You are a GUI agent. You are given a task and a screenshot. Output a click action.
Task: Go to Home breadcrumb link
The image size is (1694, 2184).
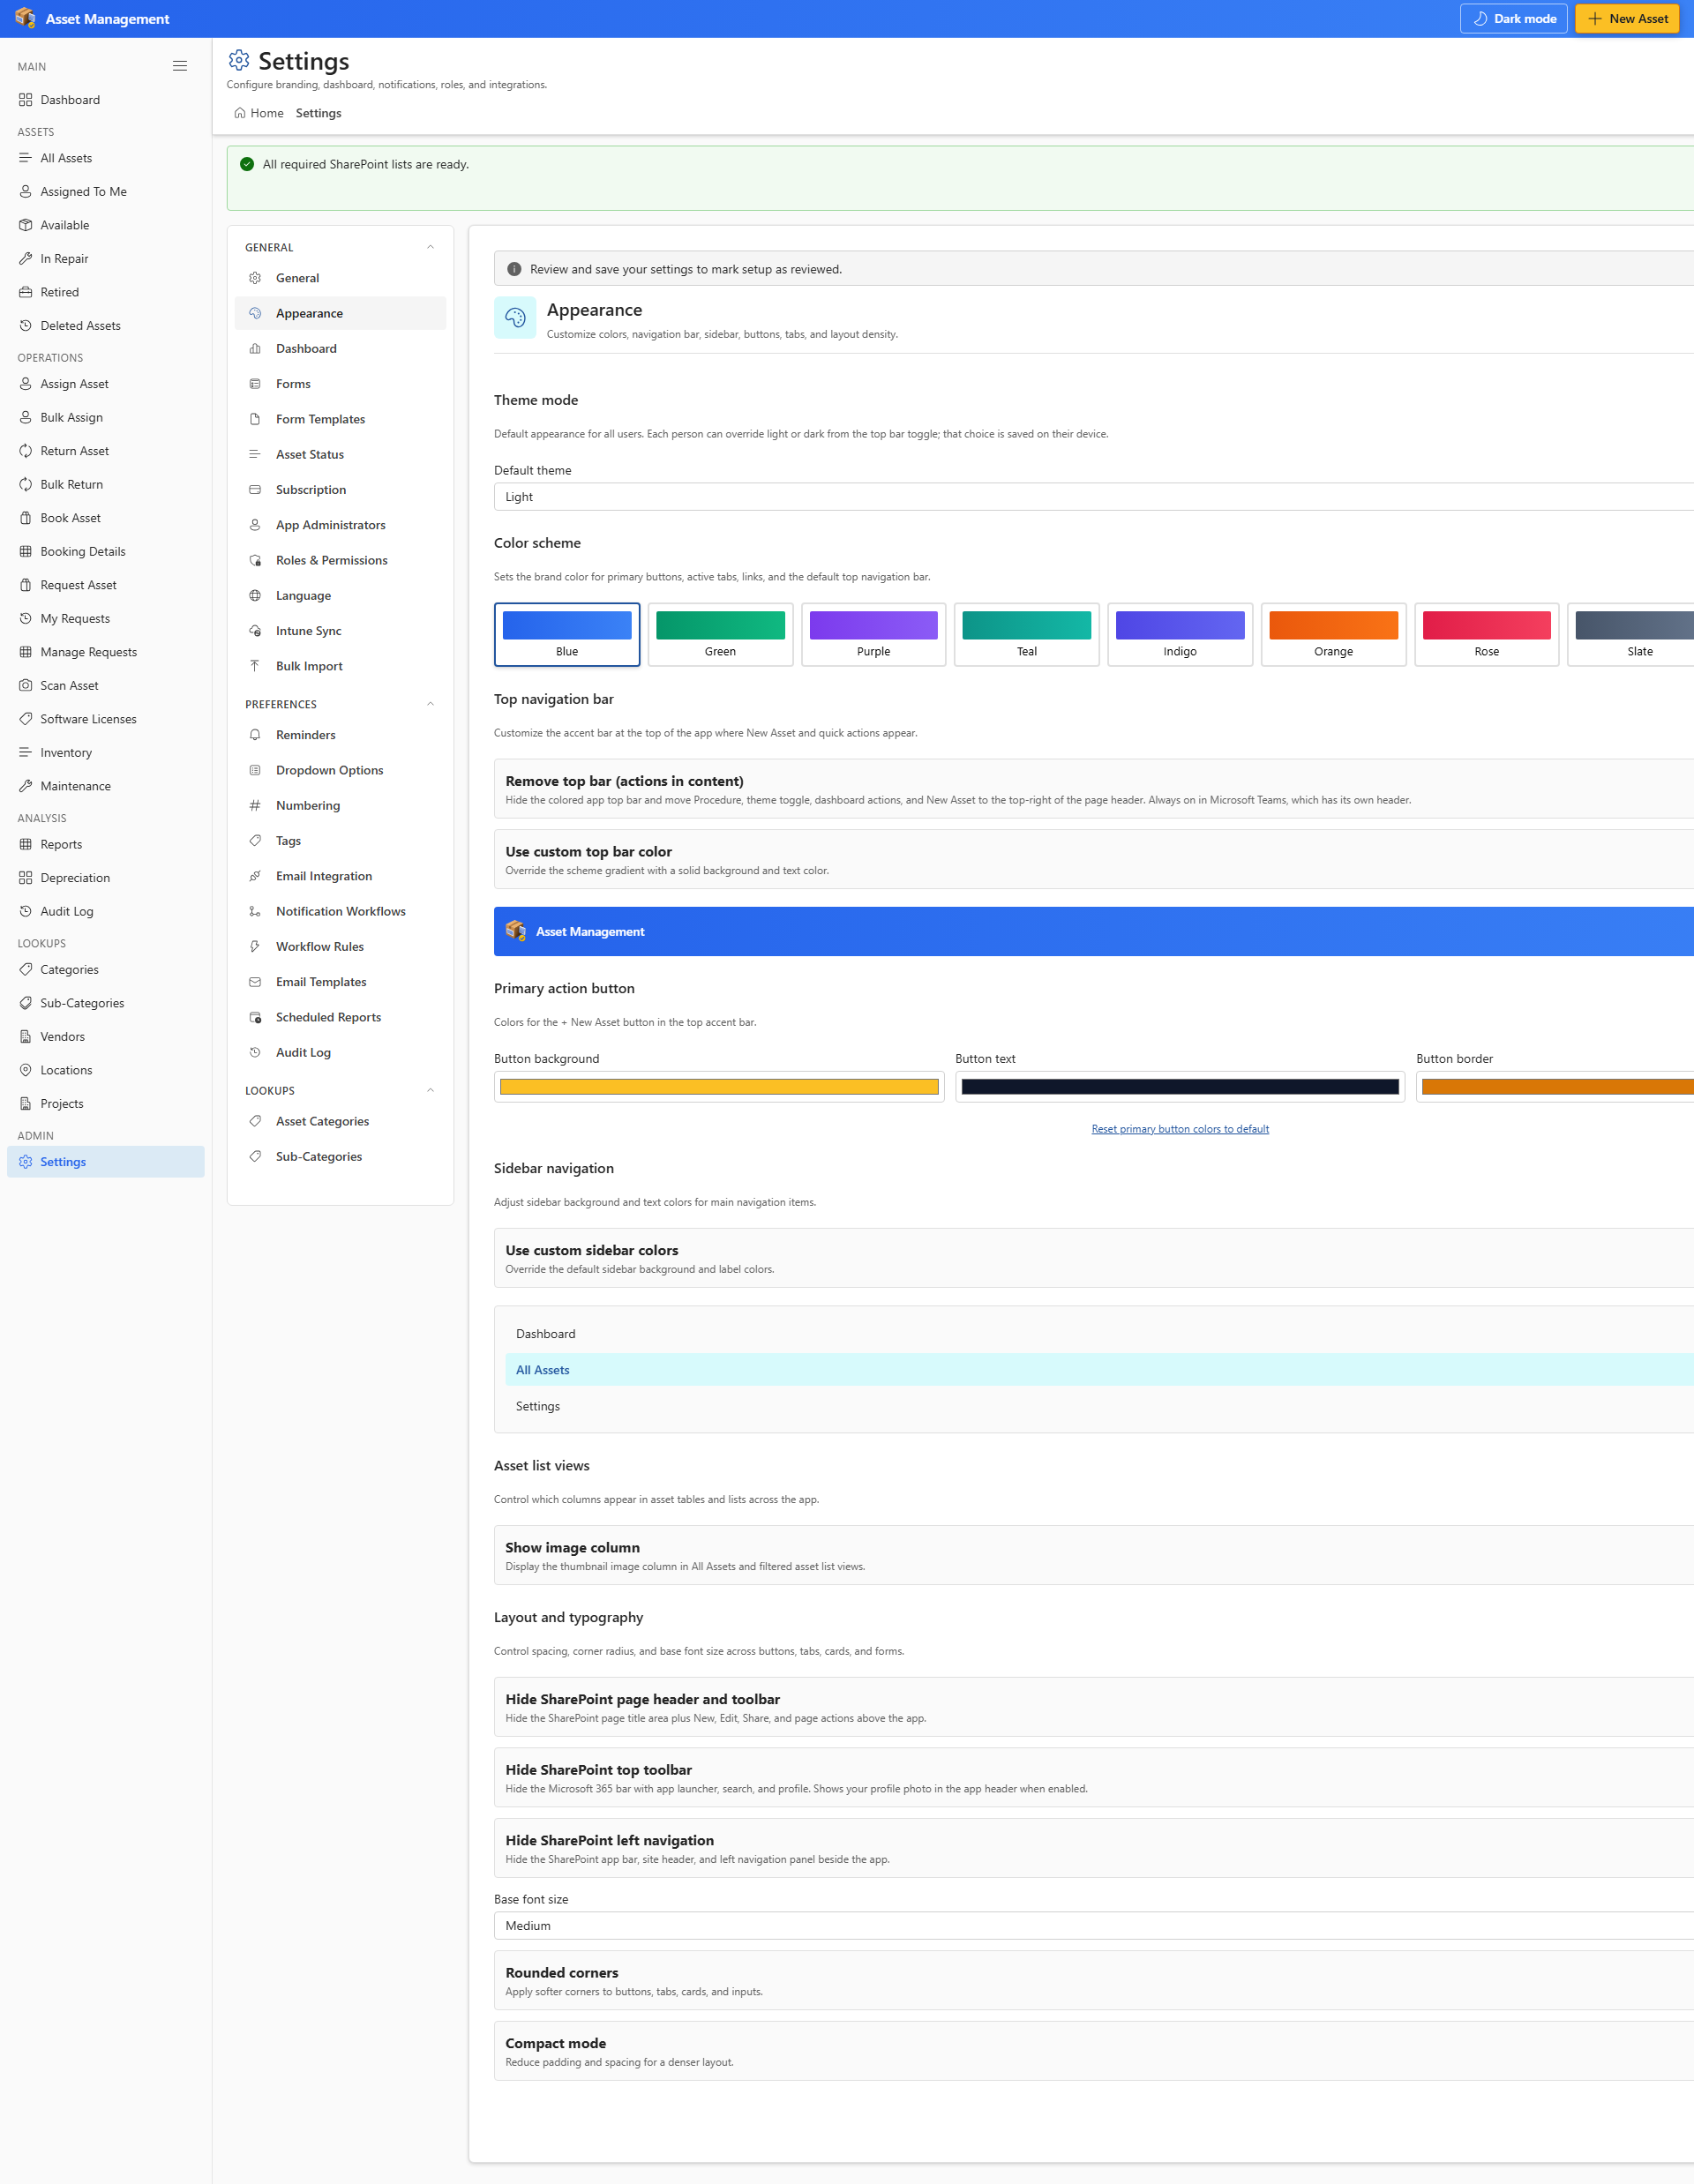[259, 113]
